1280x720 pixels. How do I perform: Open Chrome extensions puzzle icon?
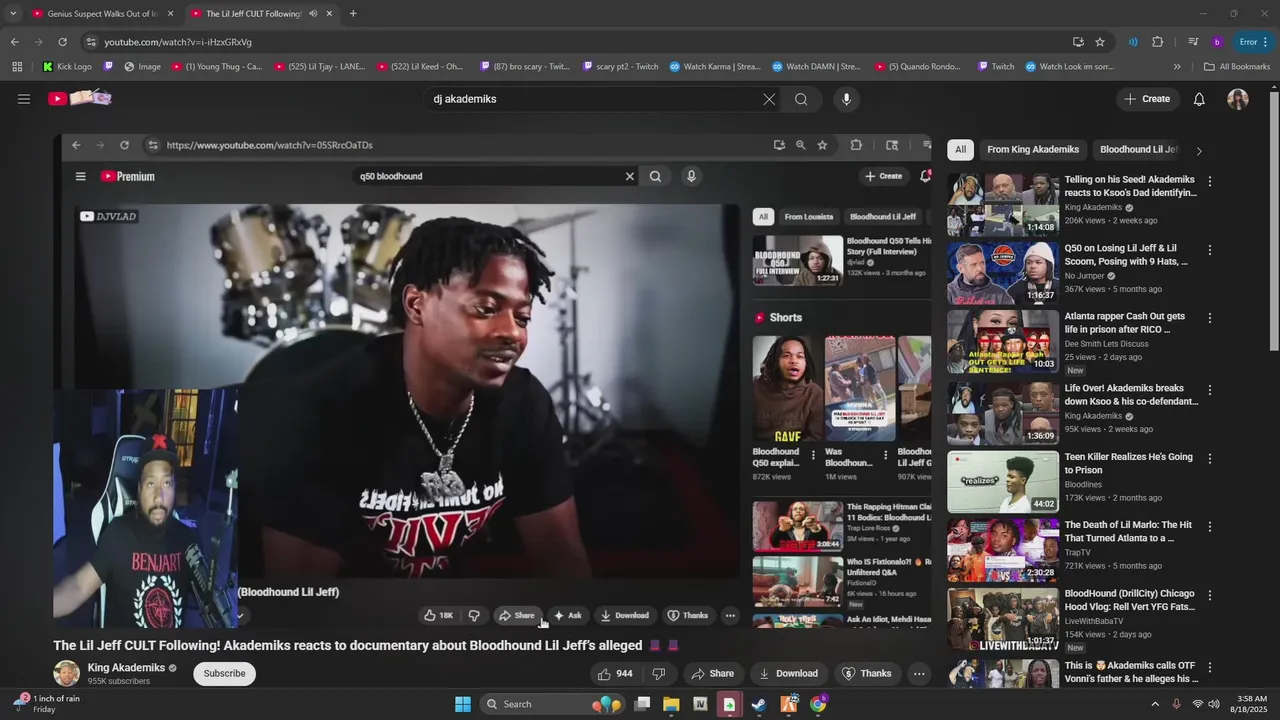point(1157,42)
